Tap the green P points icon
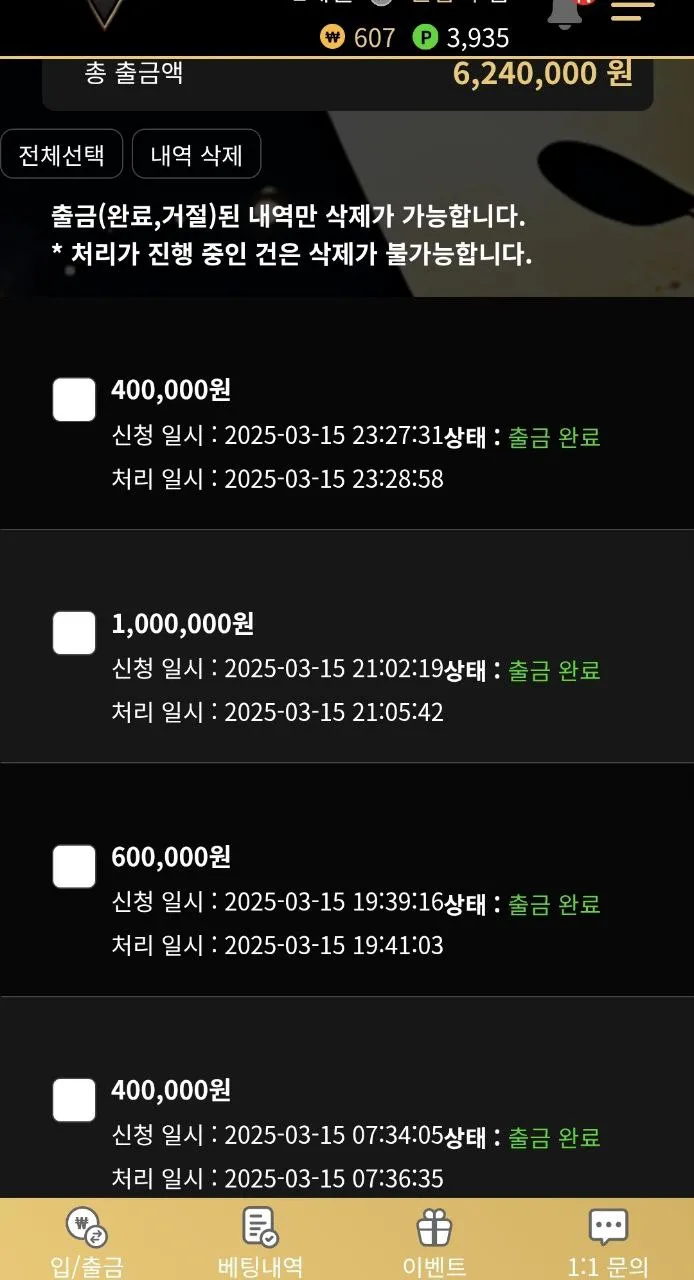694x1280 pixels. pos(426,38)
